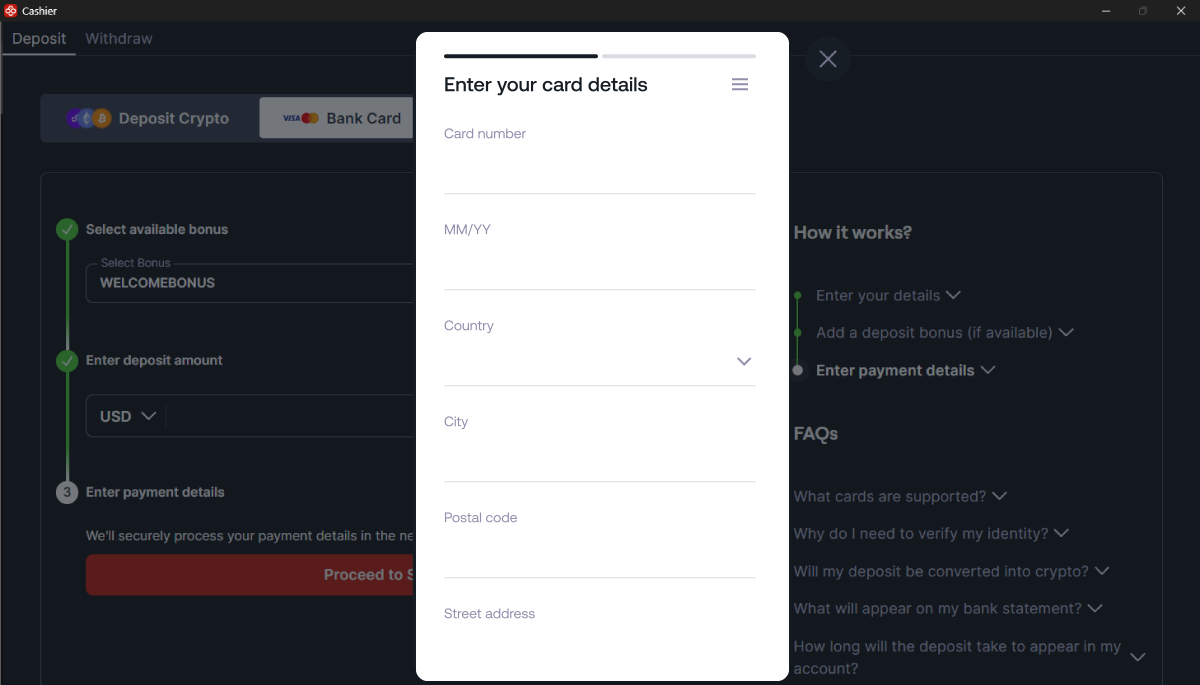Expand 'Why do I need to verify my identity?'
Screen dimensions: 1200x685
[931, 534]
